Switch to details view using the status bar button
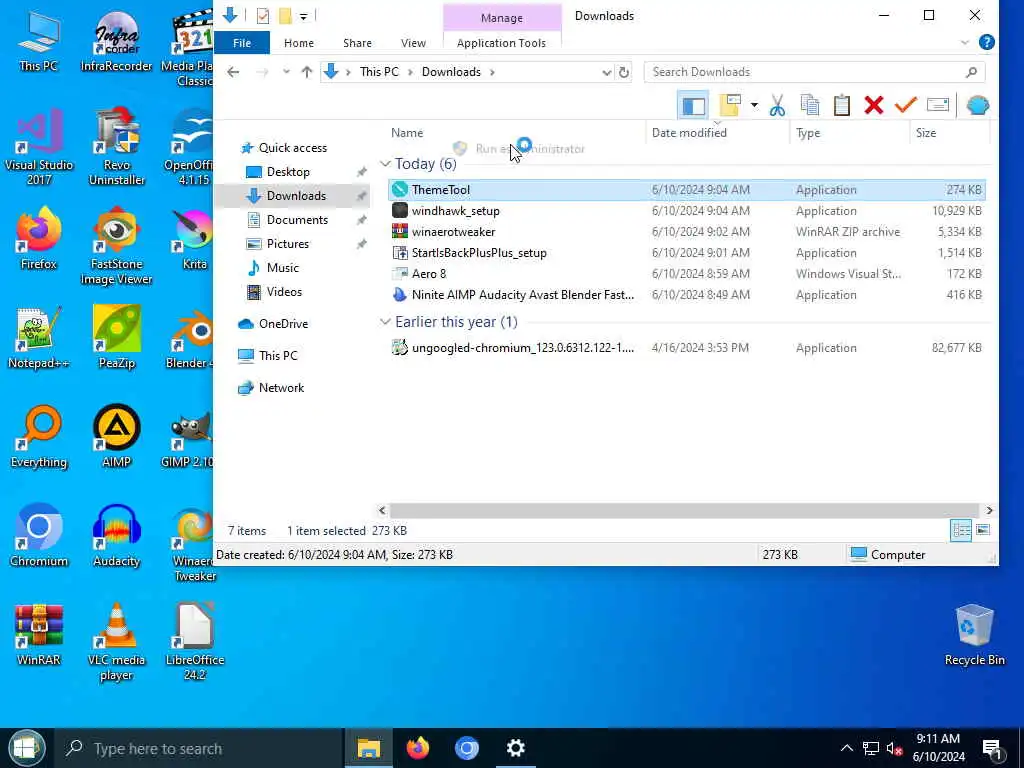1024x768 pixels. coord(961,530)
